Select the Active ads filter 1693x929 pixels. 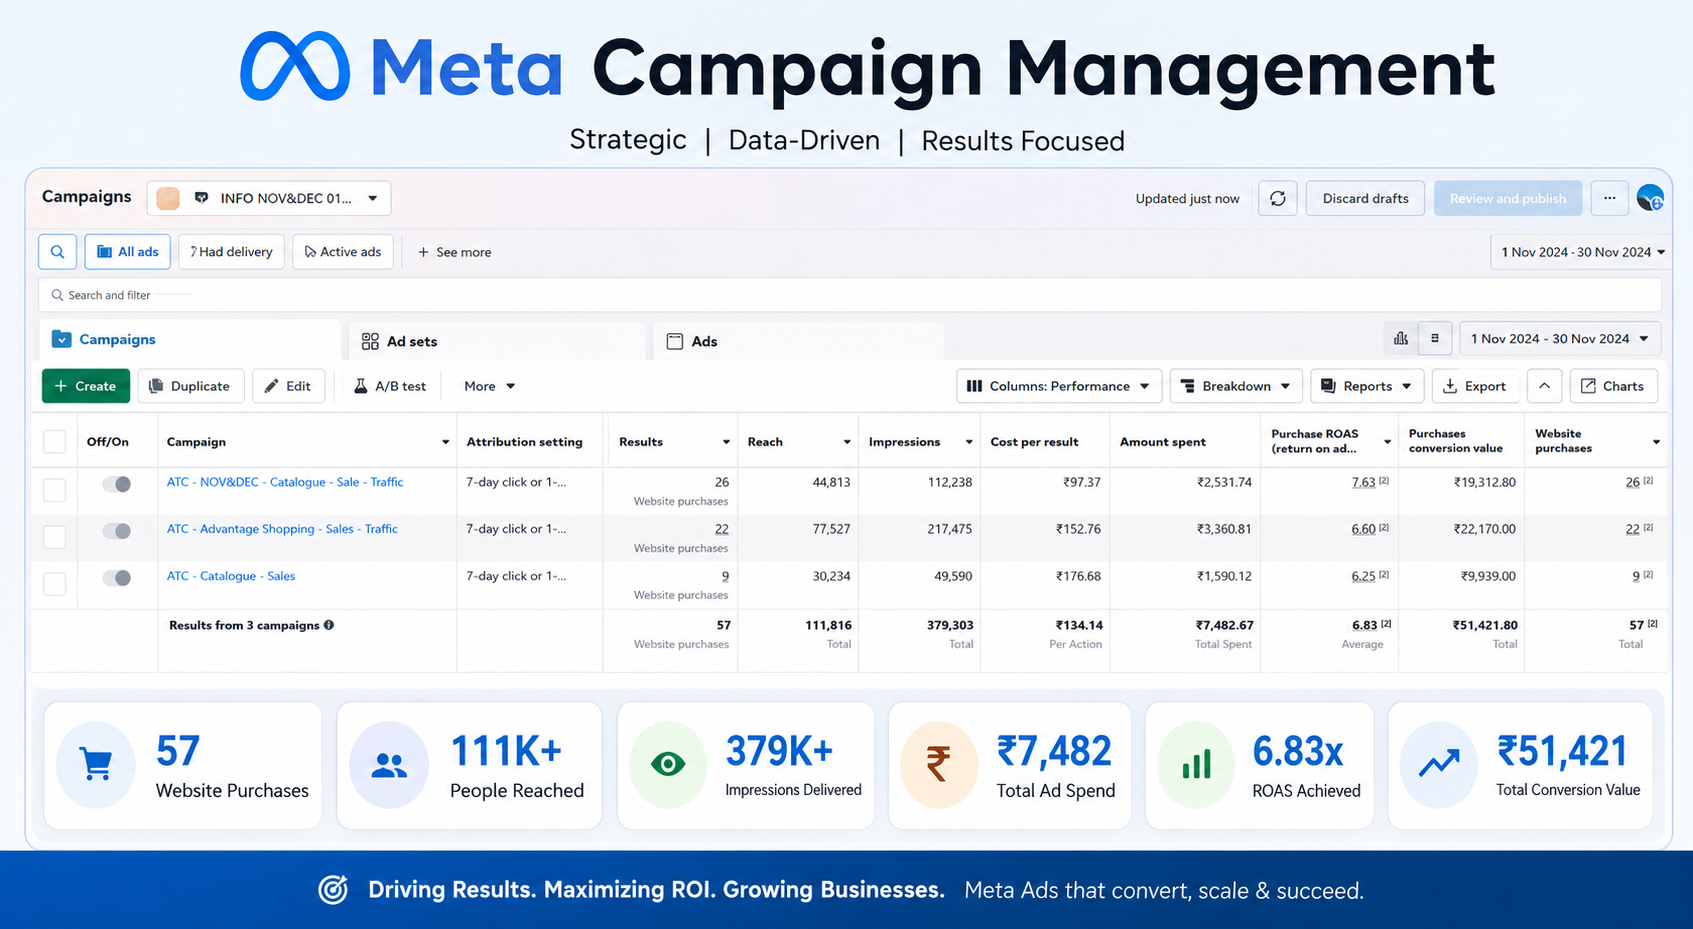click(x=343, y=252)
